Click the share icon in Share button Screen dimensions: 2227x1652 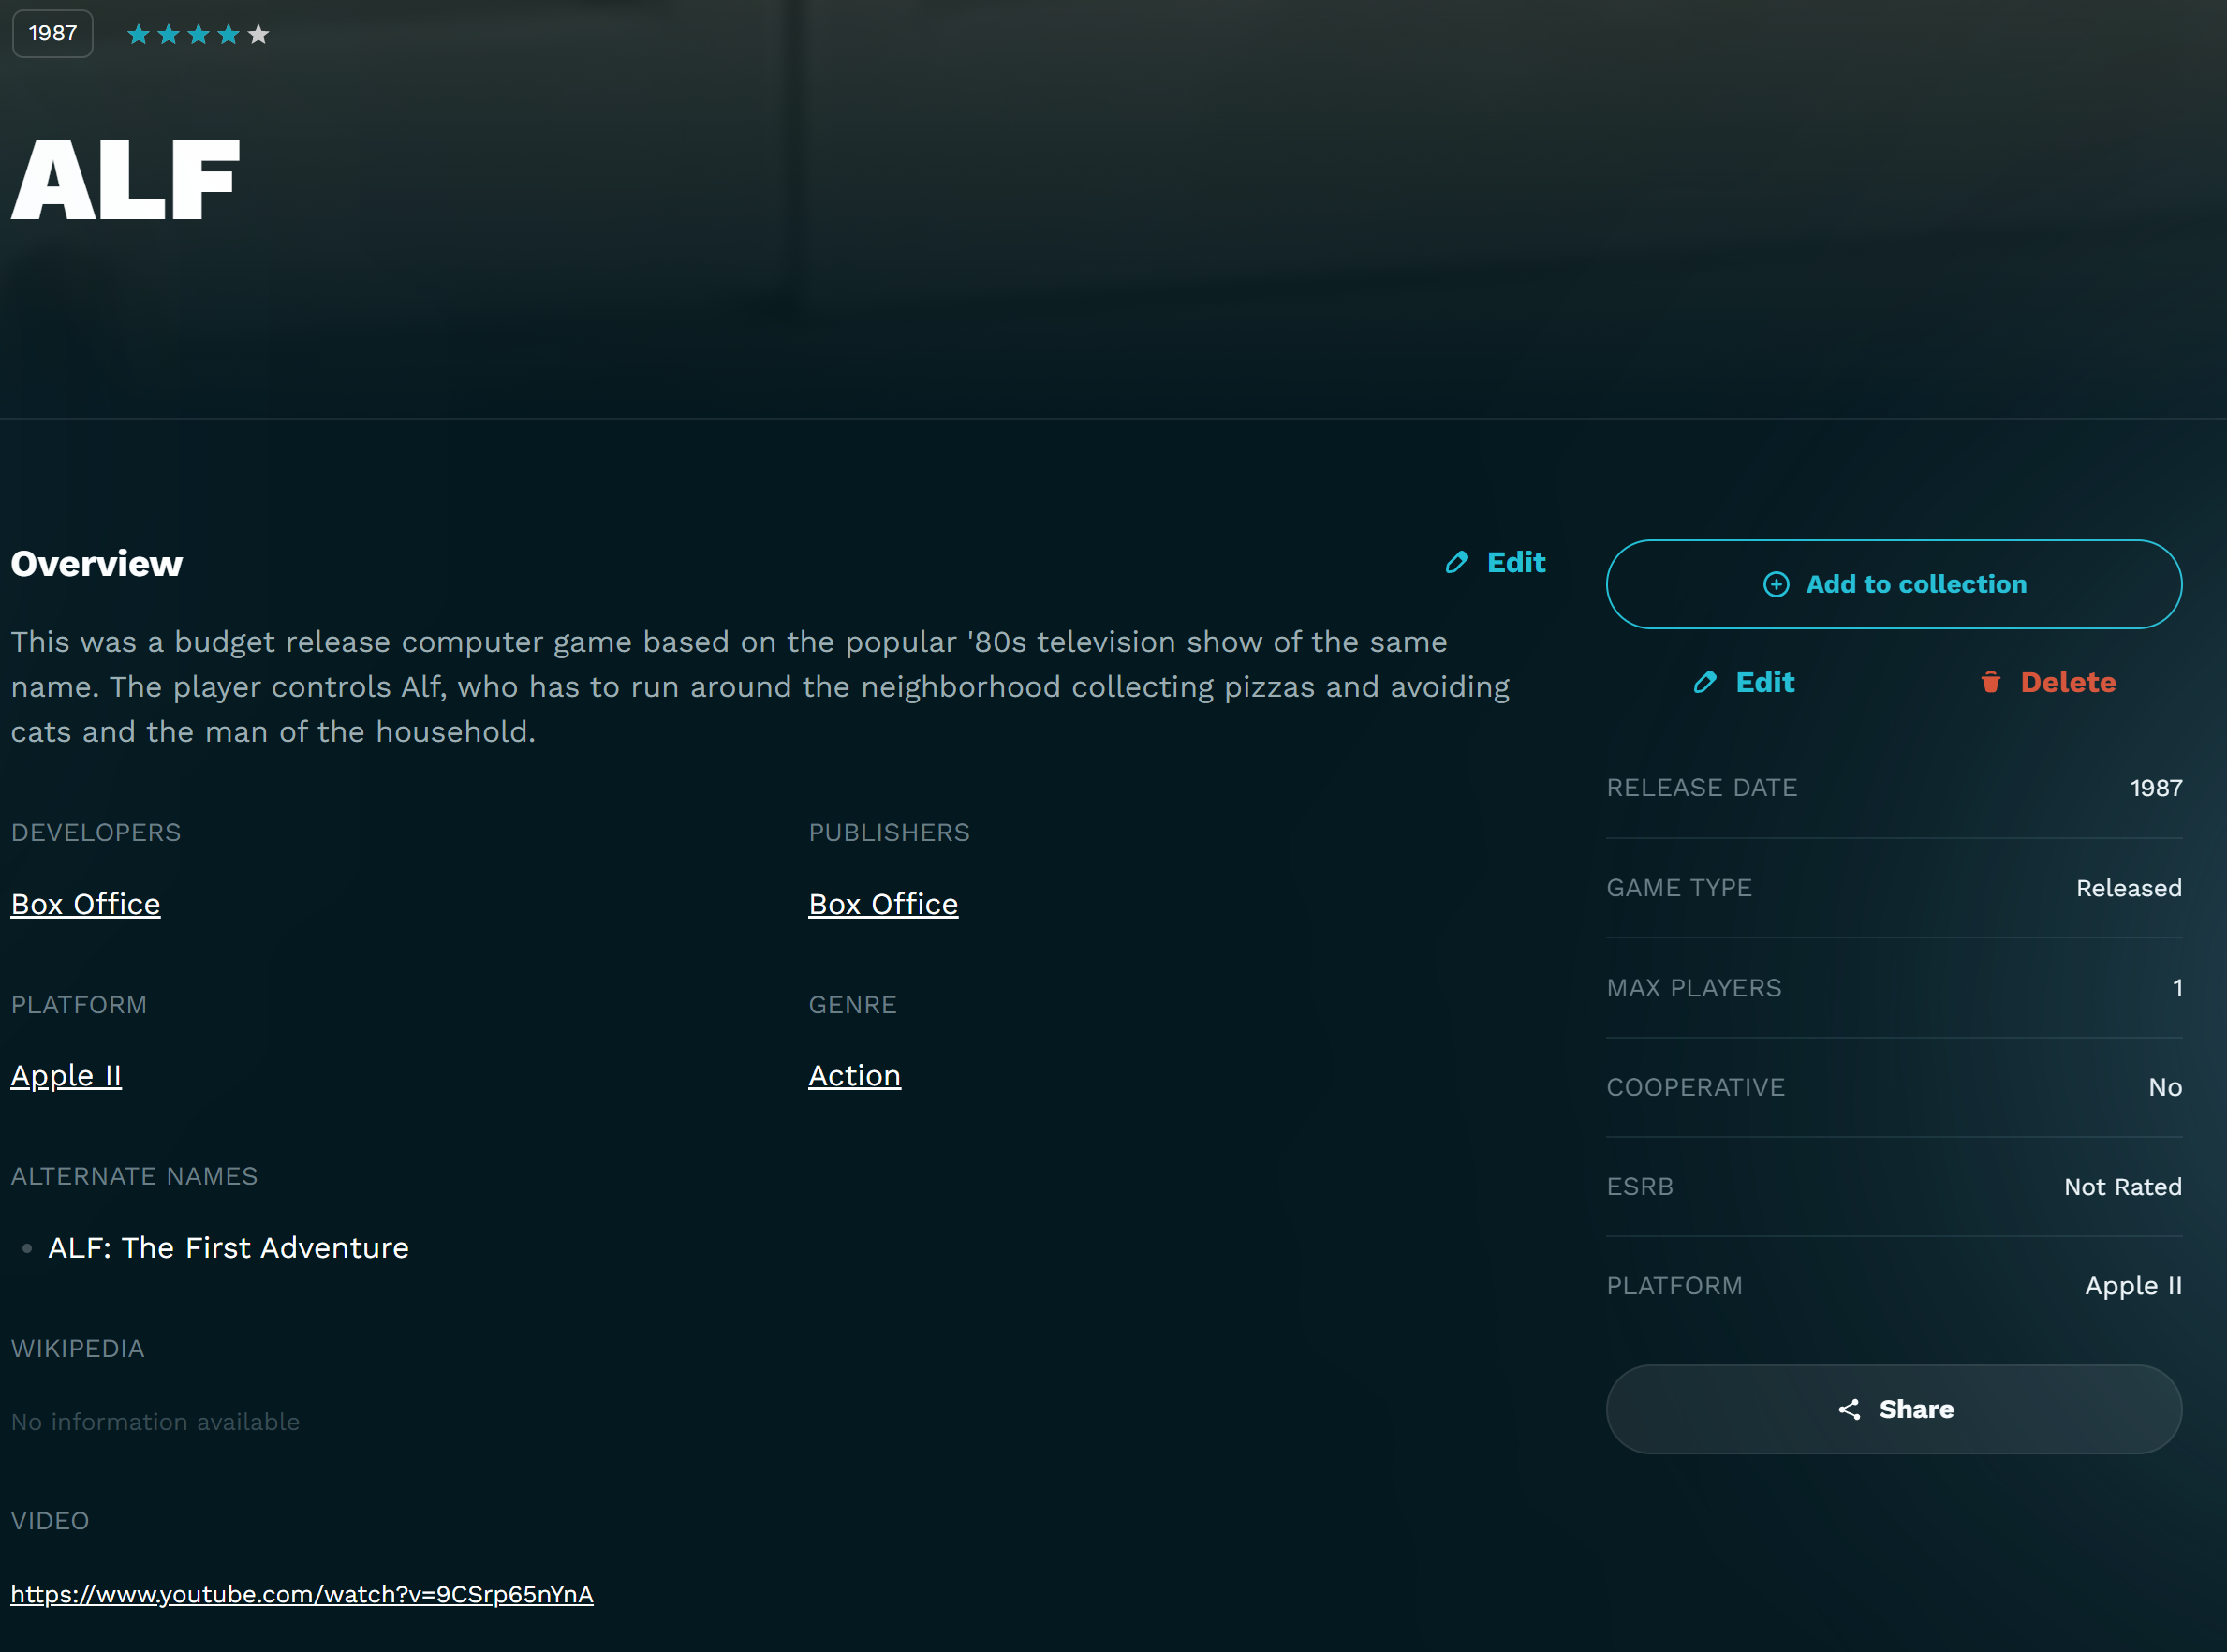click(1849, 1410)
